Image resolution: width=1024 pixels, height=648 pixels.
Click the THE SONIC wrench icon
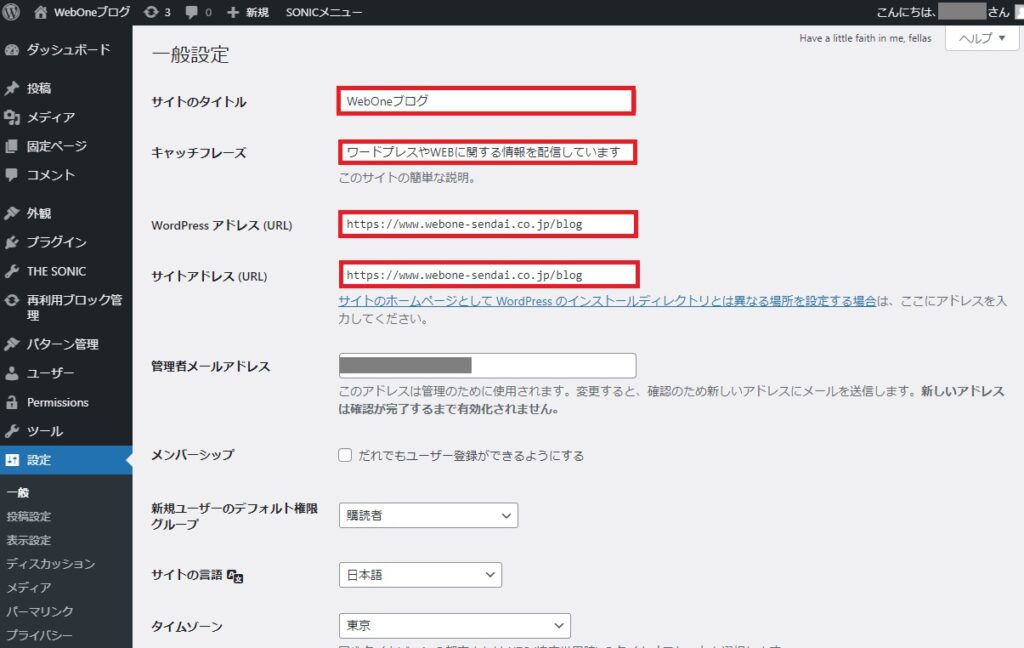click(12, 271)
